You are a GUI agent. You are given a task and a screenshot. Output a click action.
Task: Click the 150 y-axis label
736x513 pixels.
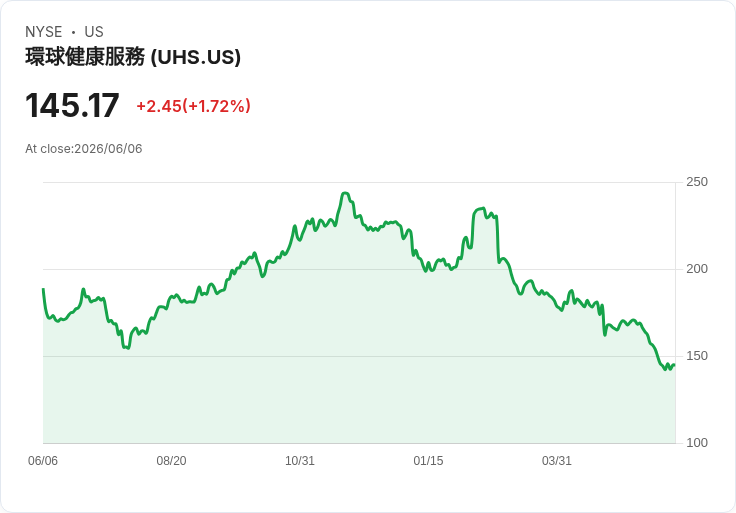[x=697, y=356]
